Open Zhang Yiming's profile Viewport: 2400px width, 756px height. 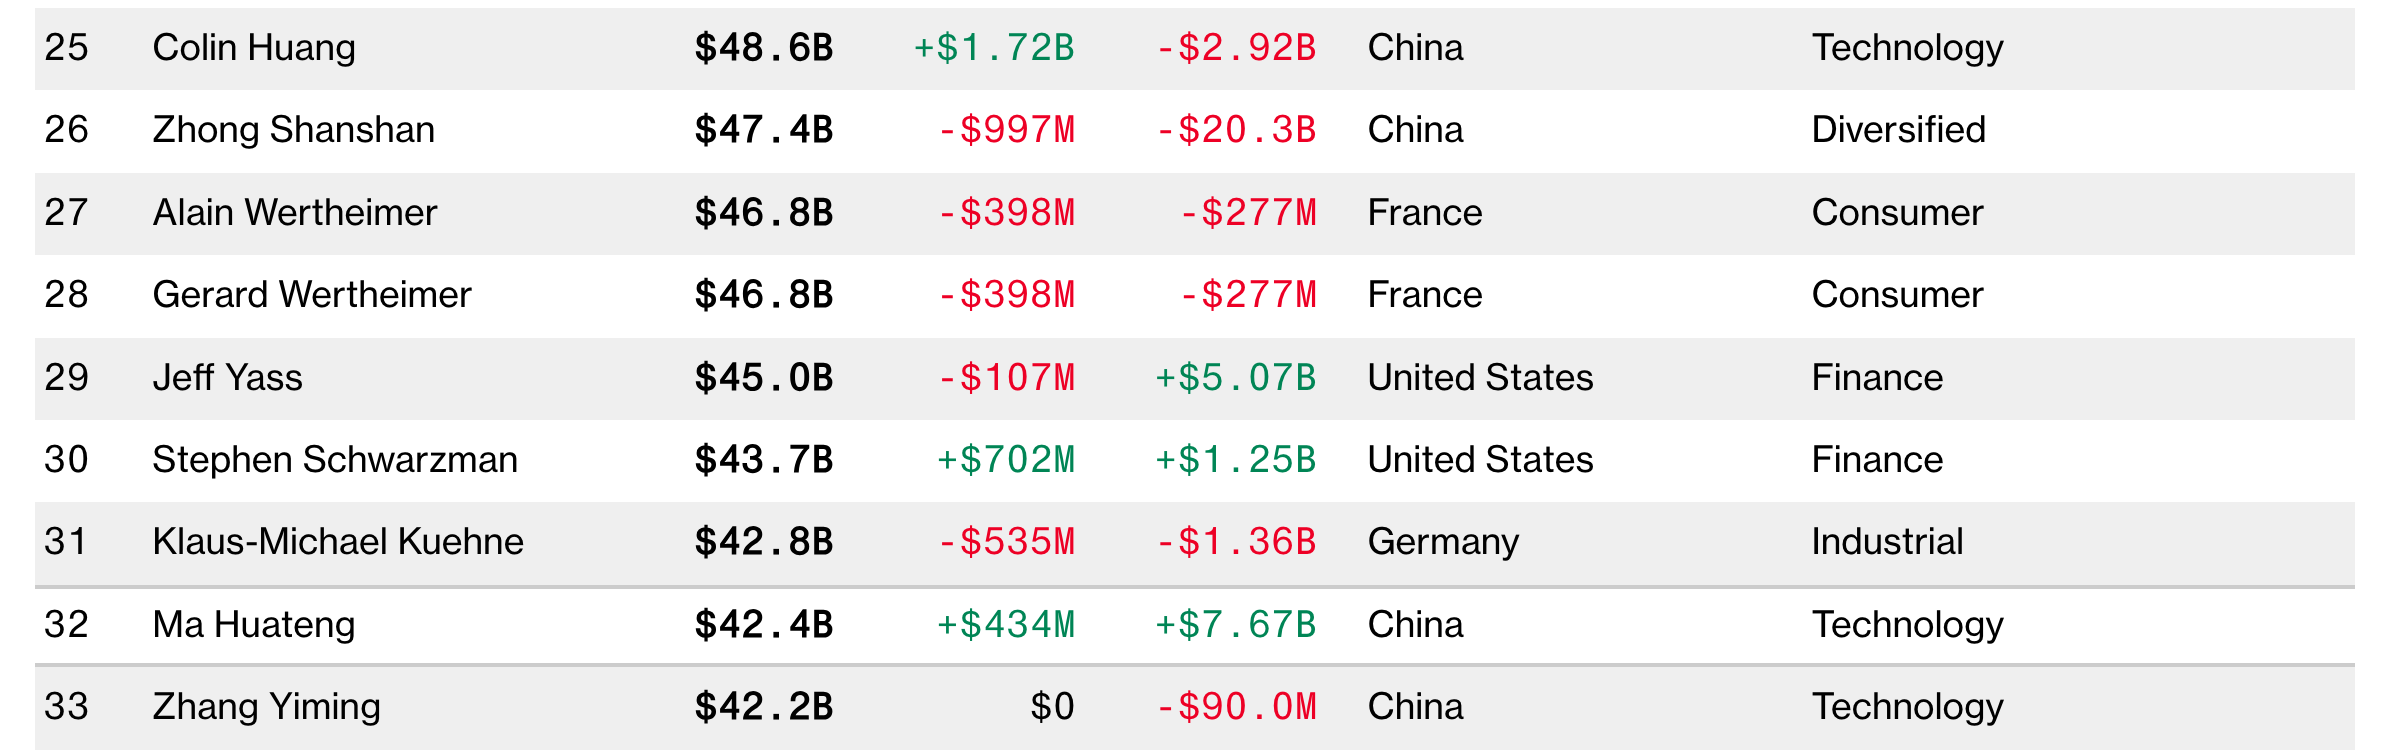tap(266, 707)
